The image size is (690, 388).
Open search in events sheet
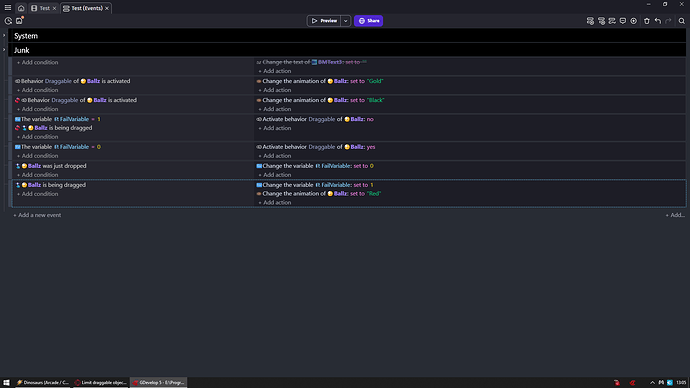pyautogui.click(x=682, y=21)
